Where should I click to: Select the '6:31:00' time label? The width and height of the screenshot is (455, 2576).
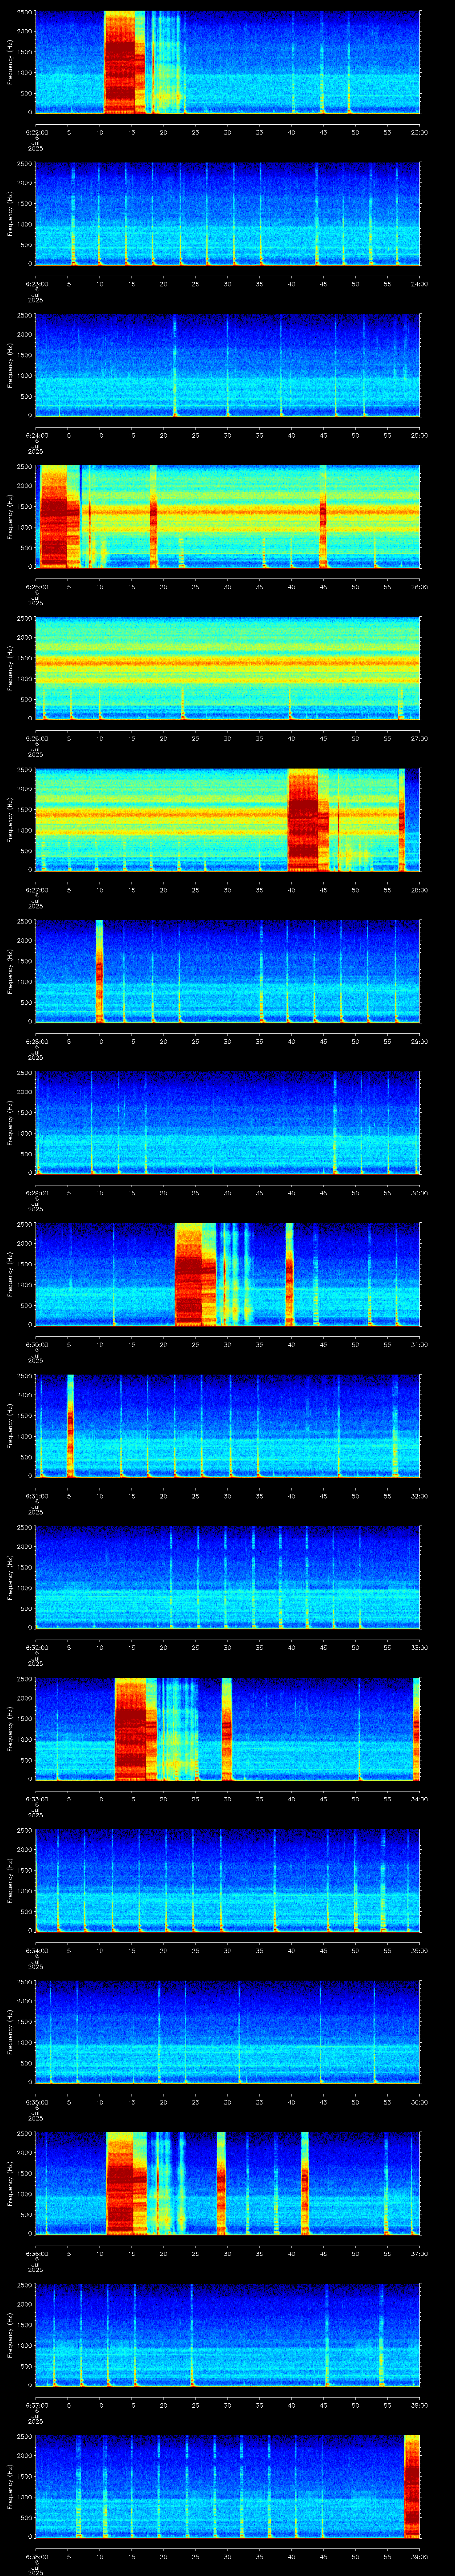36,1496
